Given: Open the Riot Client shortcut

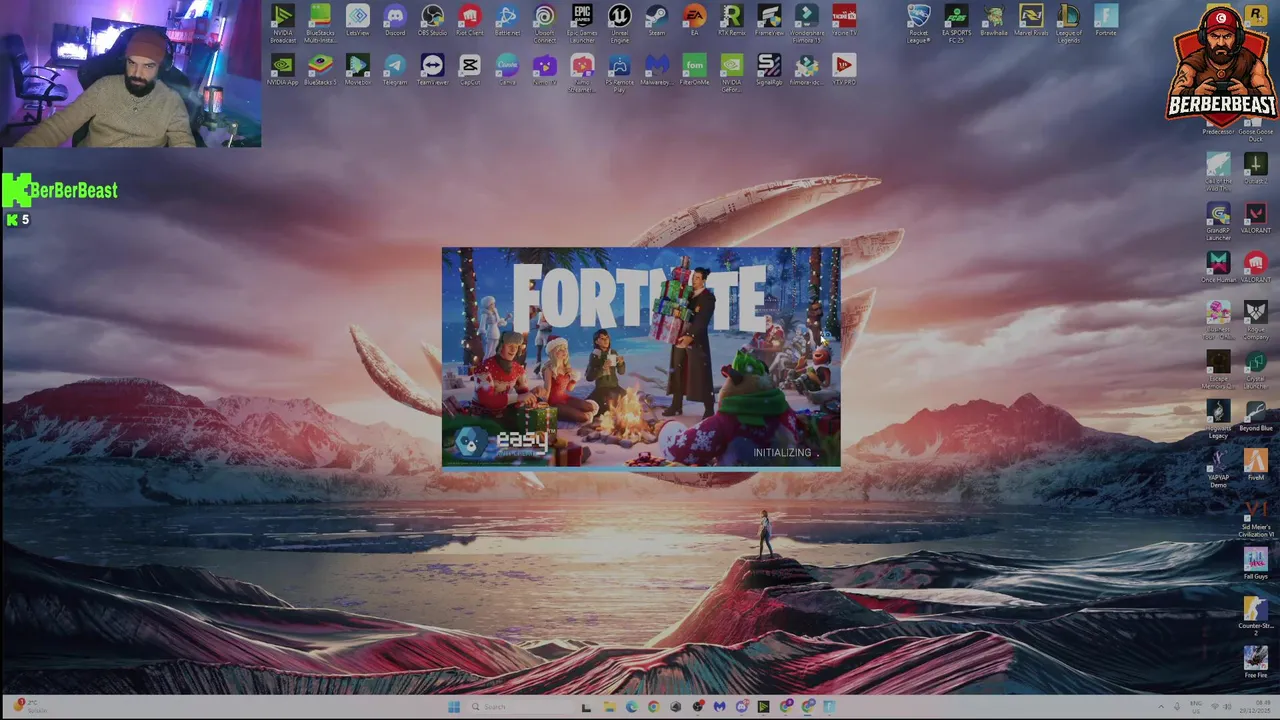Looking at the screenshot, I should tap(469, 21).
